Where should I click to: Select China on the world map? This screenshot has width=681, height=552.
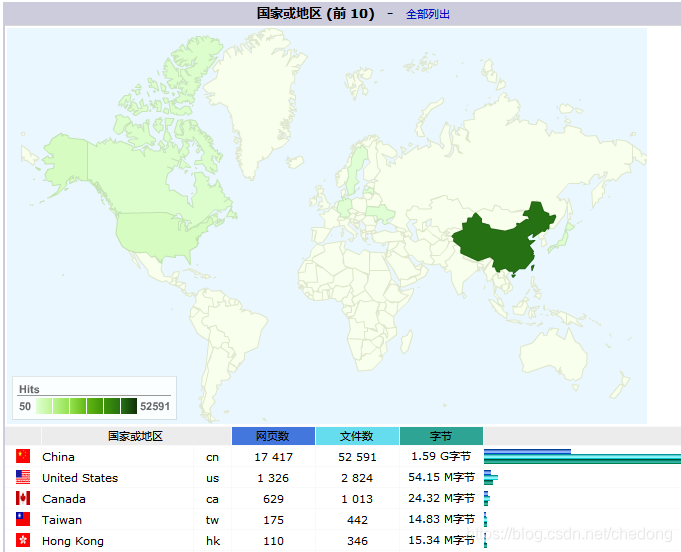504,243
